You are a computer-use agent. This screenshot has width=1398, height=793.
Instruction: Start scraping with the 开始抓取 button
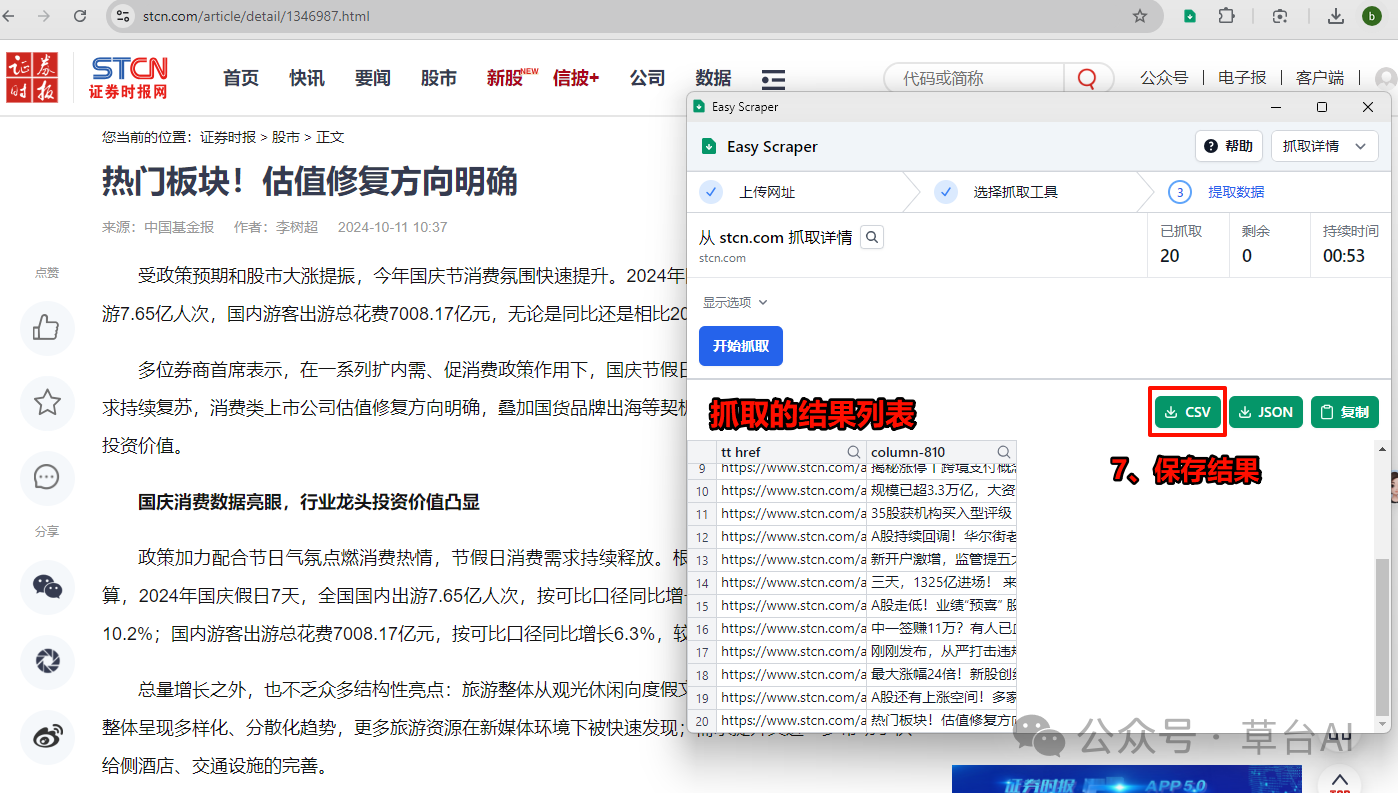[x=741, y=346]
